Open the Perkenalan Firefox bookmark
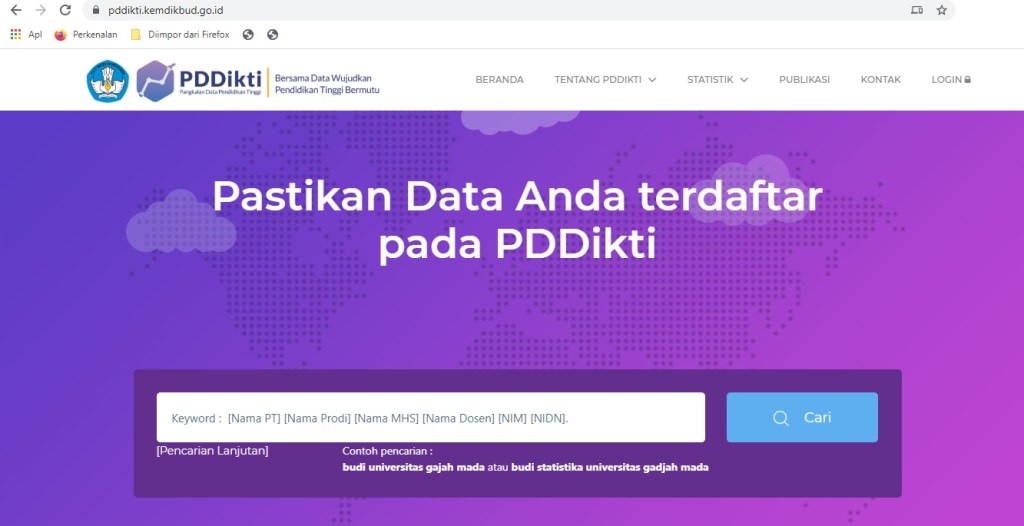The height and width of the screenshot is (526, 1024). 86,34
